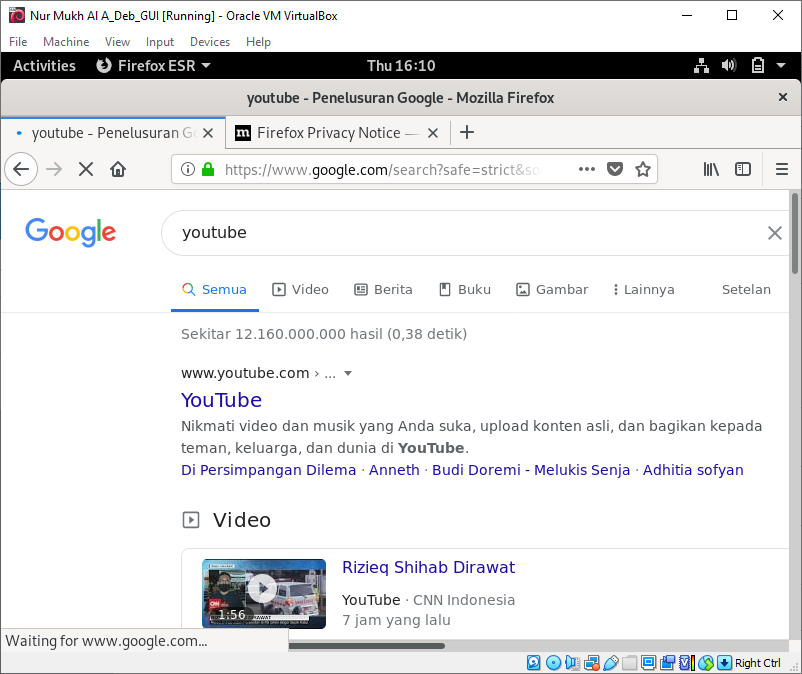802x674 pixels.
Task: Click VirtualBox shared folders status icon
Action: coord(630,663)
